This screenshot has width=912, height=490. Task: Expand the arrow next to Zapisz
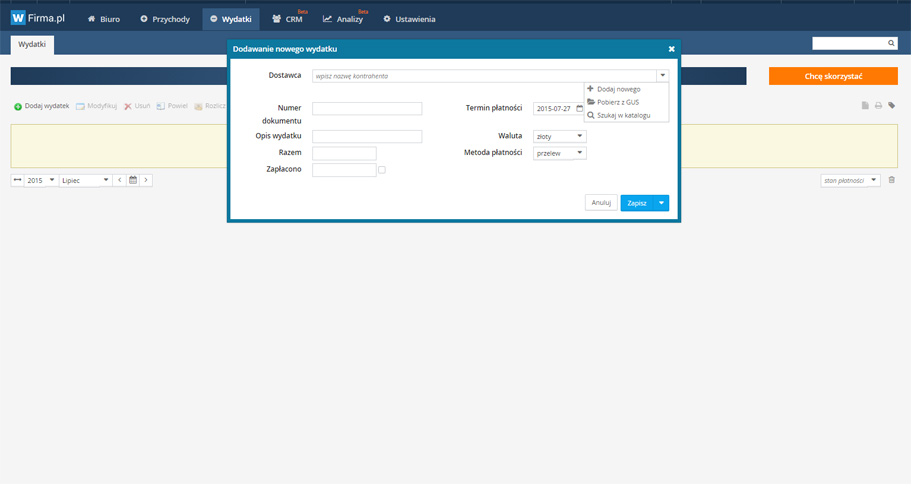(661, 203)
